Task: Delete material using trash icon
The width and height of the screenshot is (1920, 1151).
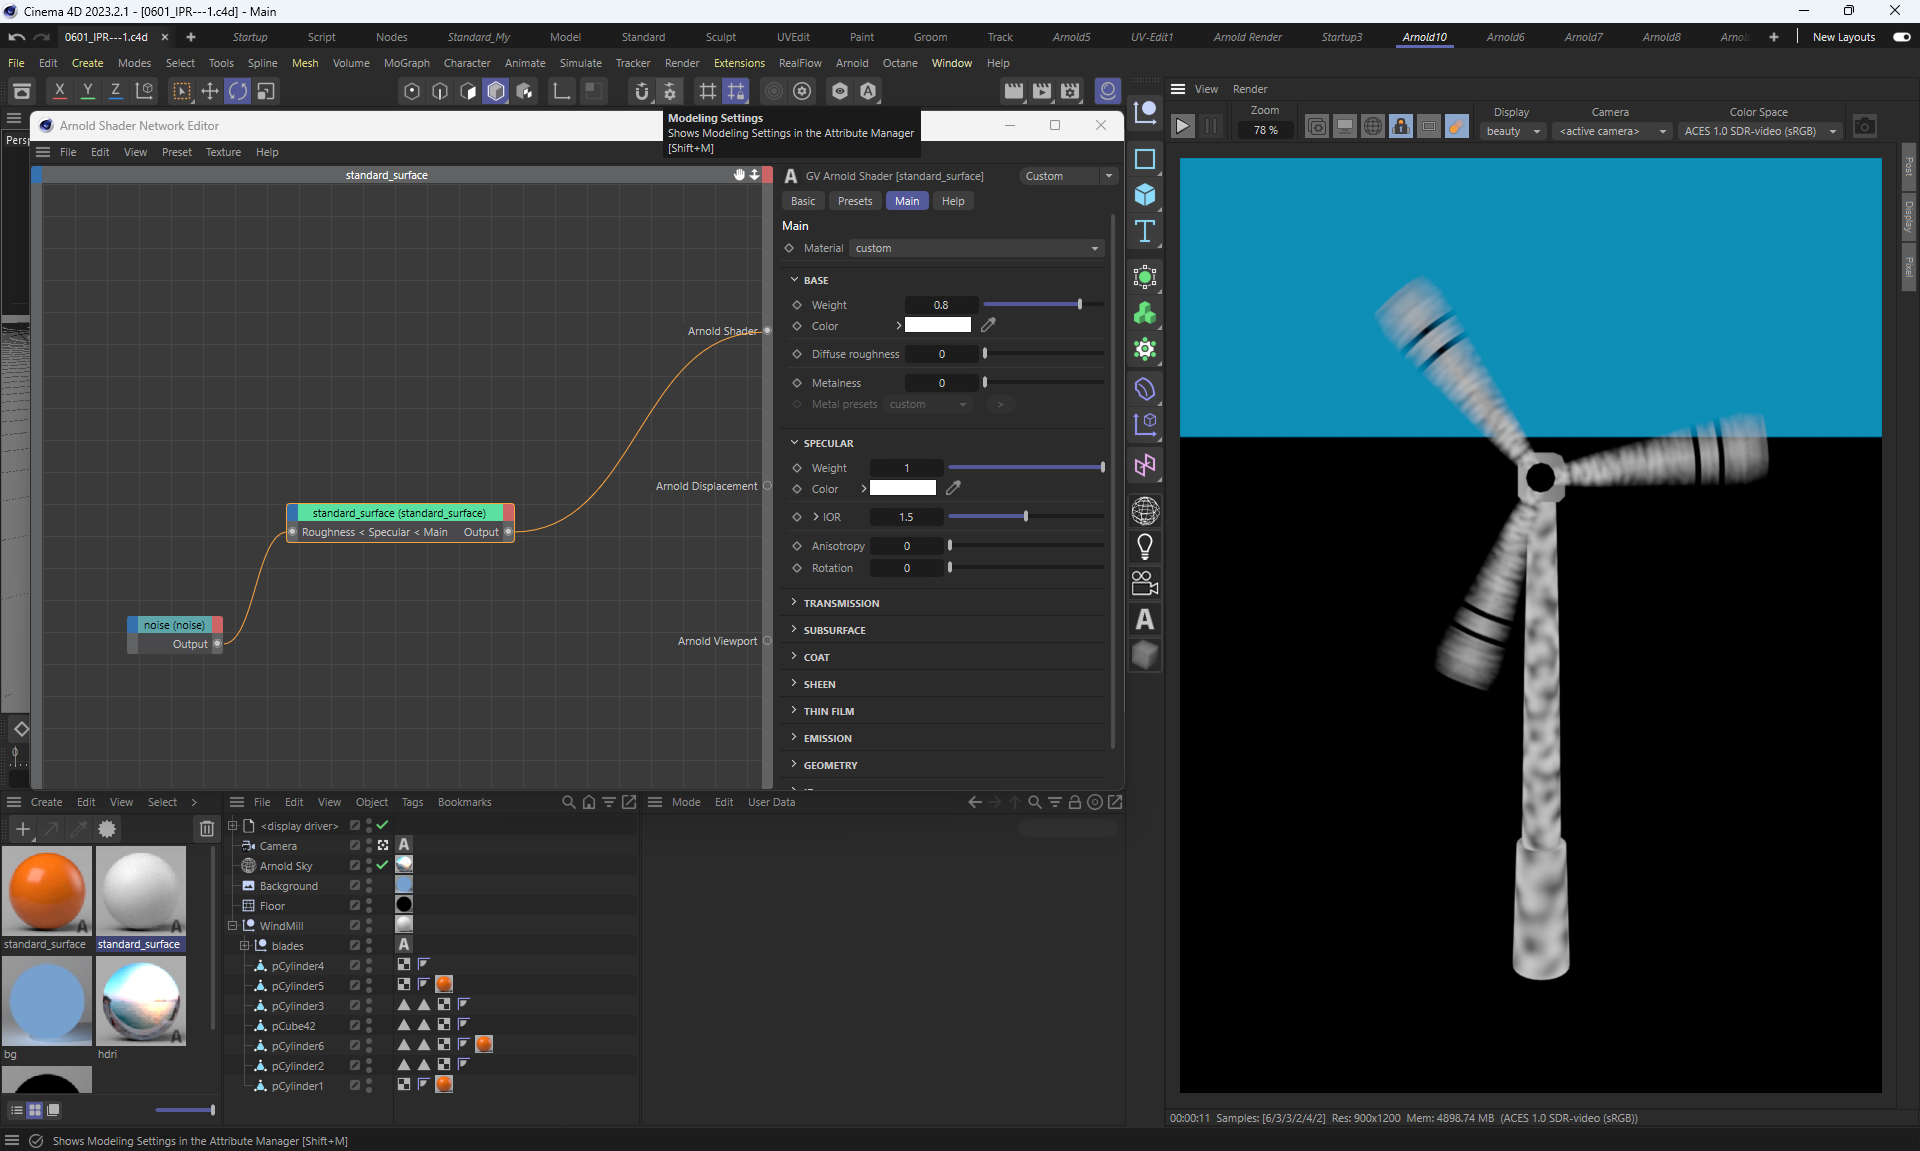Action: (206, 828)
